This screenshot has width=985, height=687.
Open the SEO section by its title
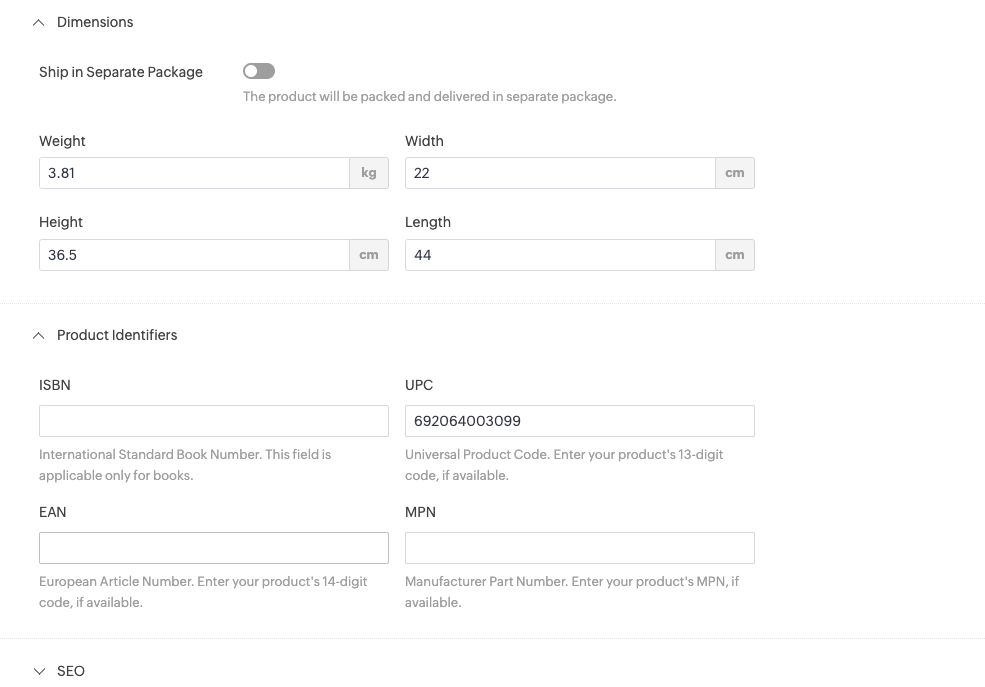(x=71, y=671)
